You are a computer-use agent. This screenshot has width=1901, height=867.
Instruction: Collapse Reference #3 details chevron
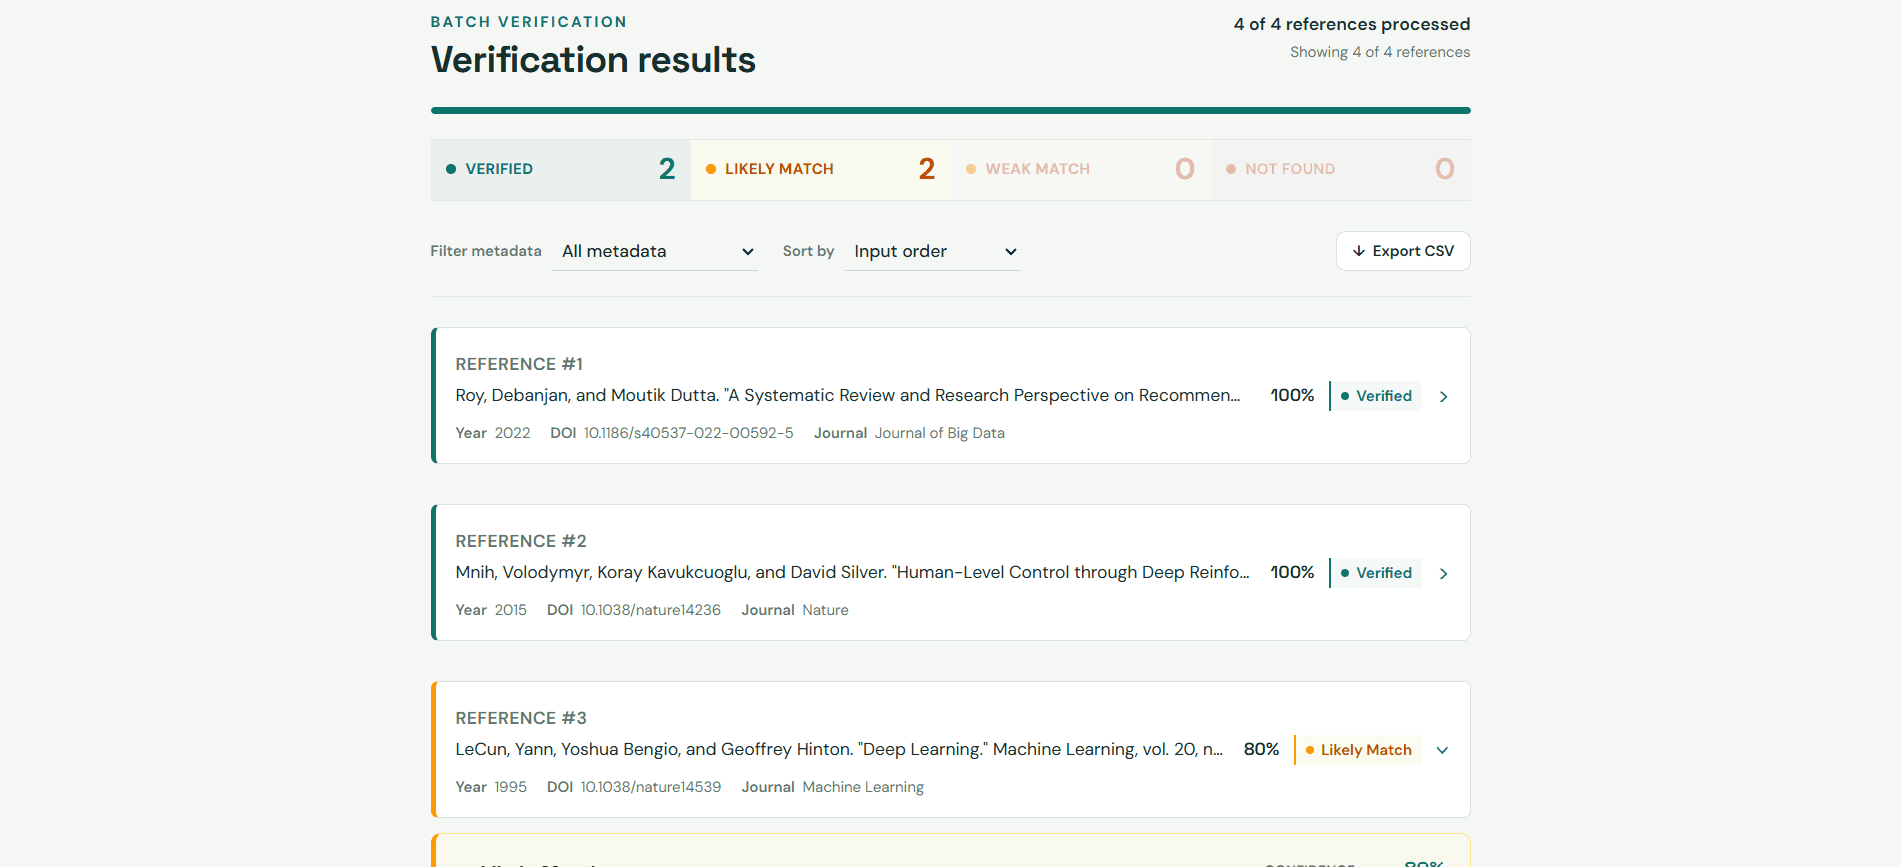[1442, 751]
